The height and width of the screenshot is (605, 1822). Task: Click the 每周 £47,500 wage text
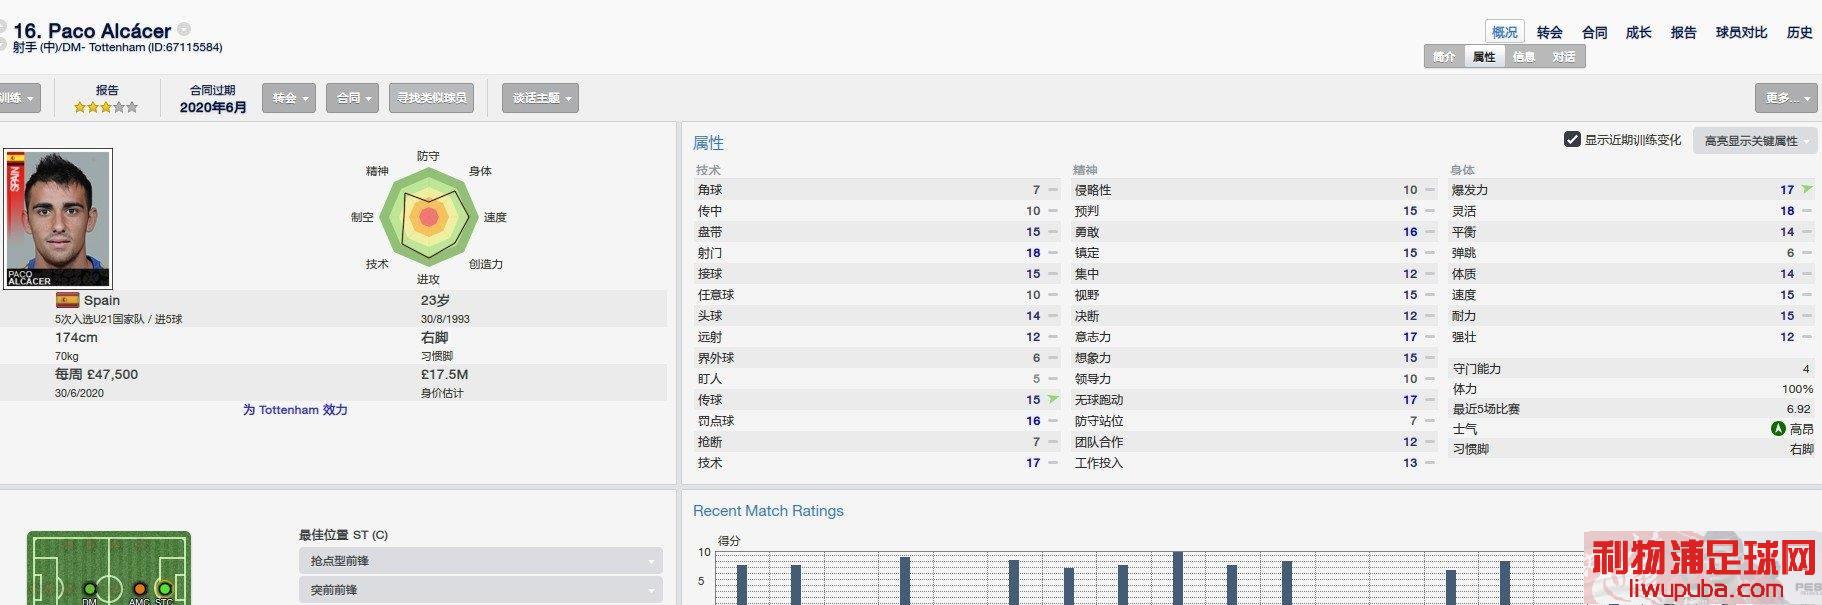click(97, 374)
